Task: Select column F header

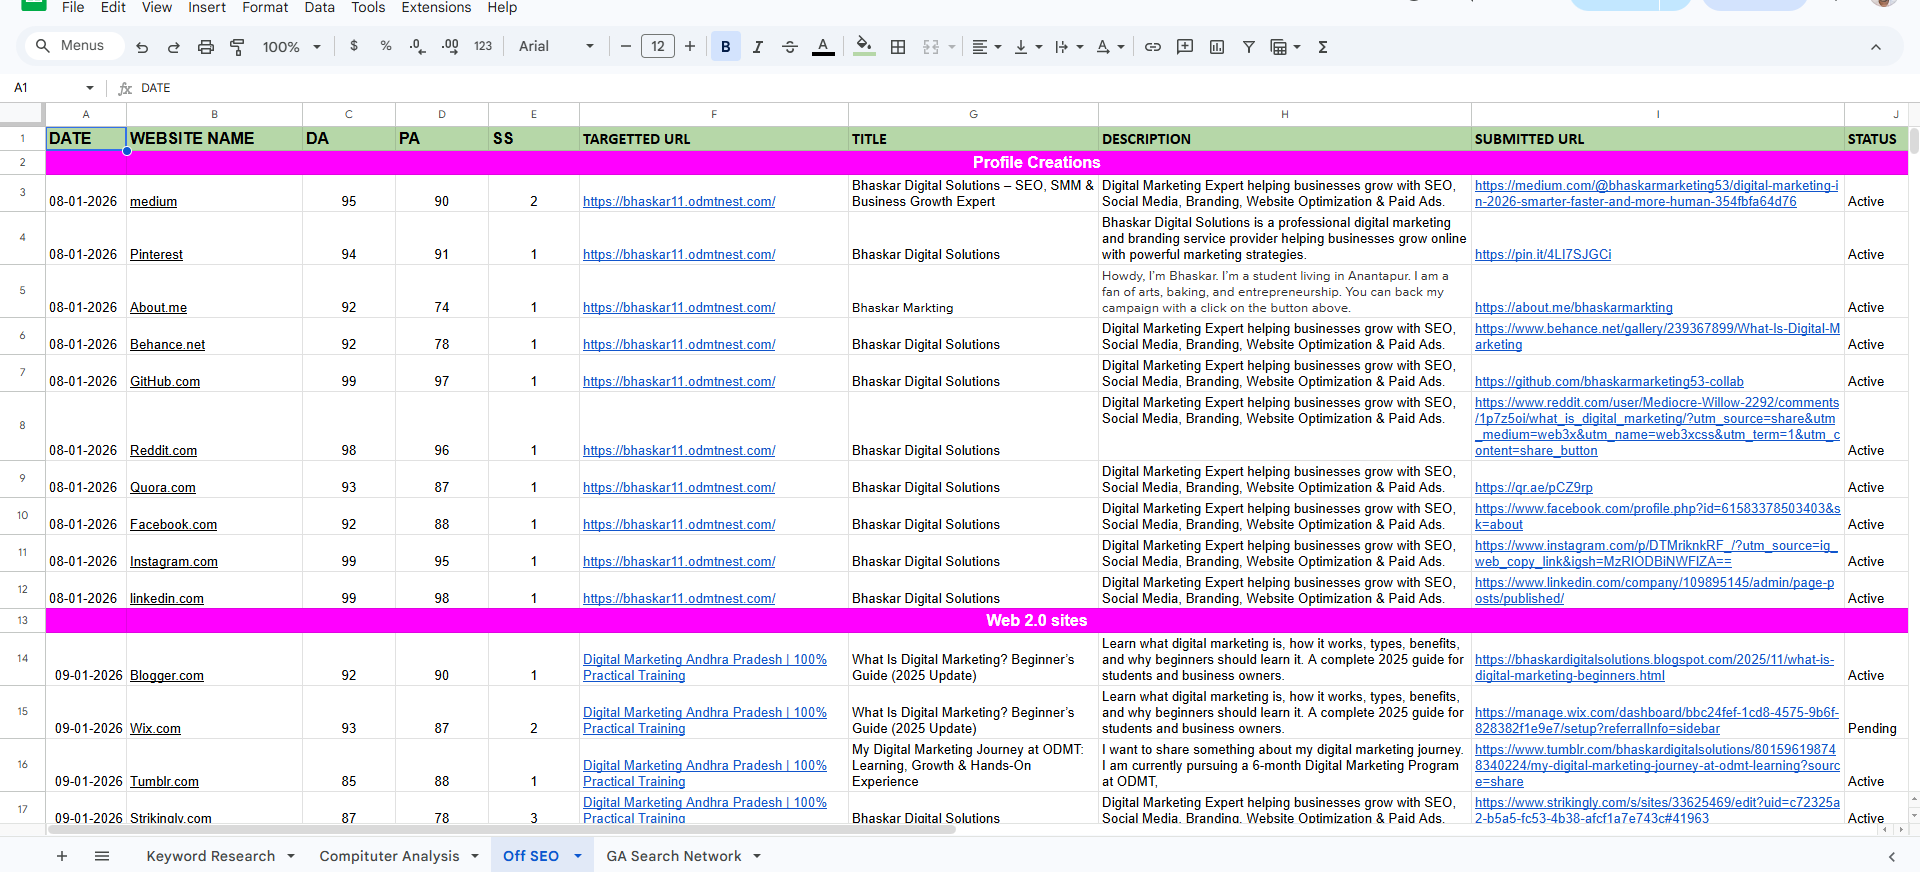Action: coord(714,114)
